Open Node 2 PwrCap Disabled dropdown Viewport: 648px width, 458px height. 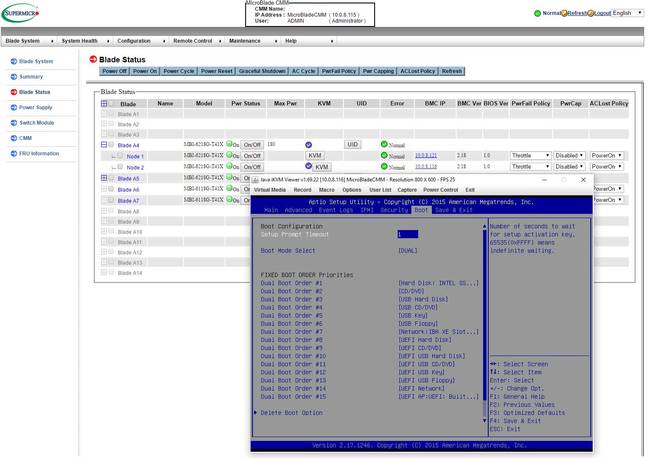(x=569, y=167)
